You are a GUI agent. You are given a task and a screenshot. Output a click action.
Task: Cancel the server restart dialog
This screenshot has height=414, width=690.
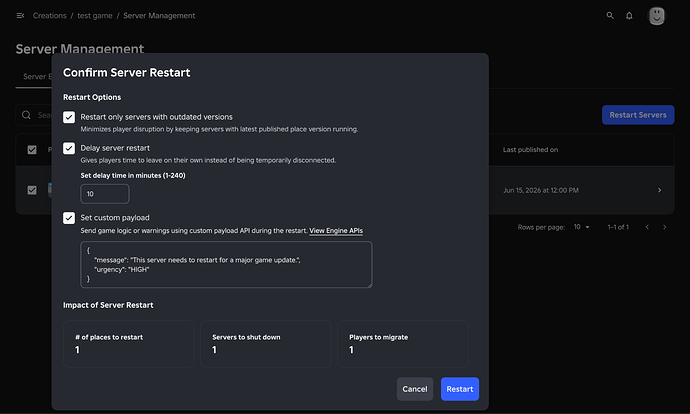(x=415, y=389)
